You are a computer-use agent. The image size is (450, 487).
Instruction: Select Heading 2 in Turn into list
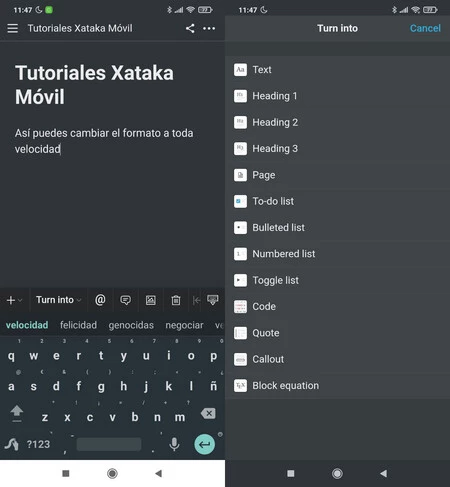[337, 122]
